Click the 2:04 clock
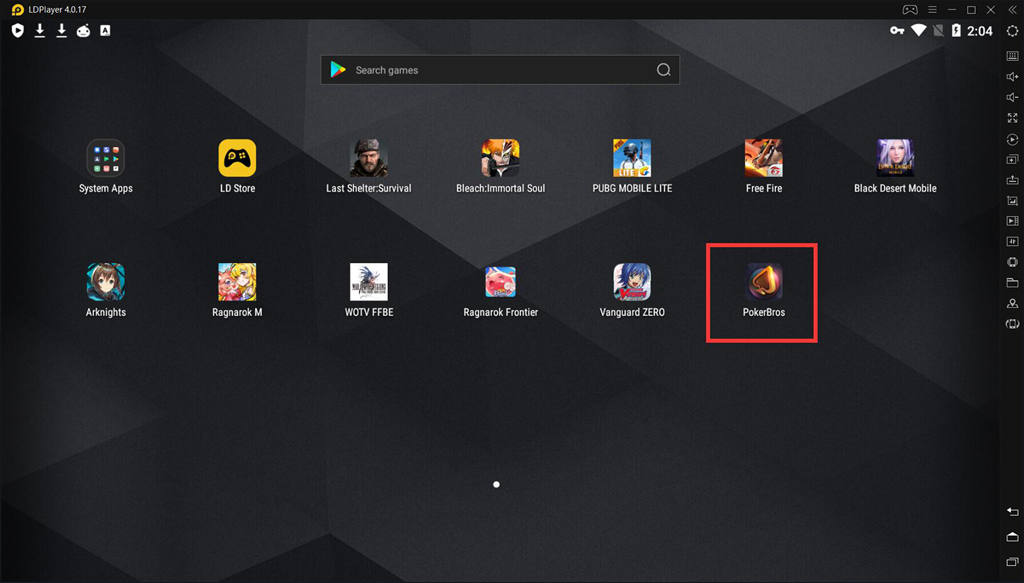The image size is (1024, 583). [x=980, y=31]
